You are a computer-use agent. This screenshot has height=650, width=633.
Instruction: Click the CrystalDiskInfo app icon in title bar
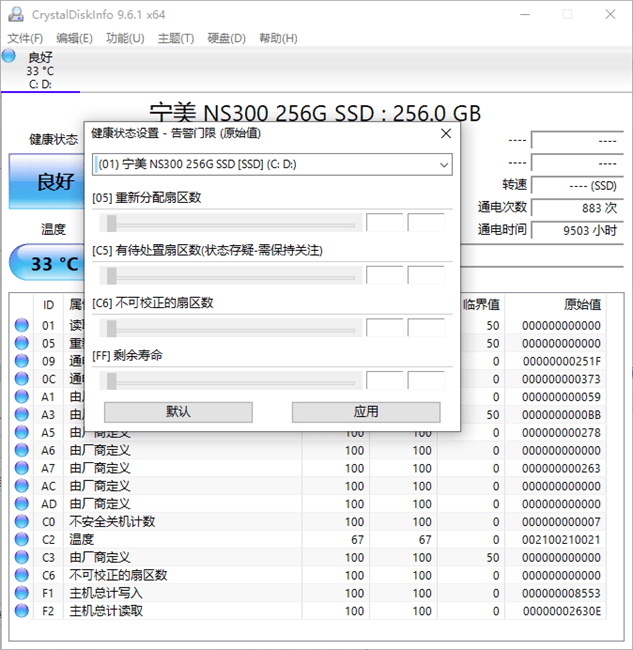(13, 14)
